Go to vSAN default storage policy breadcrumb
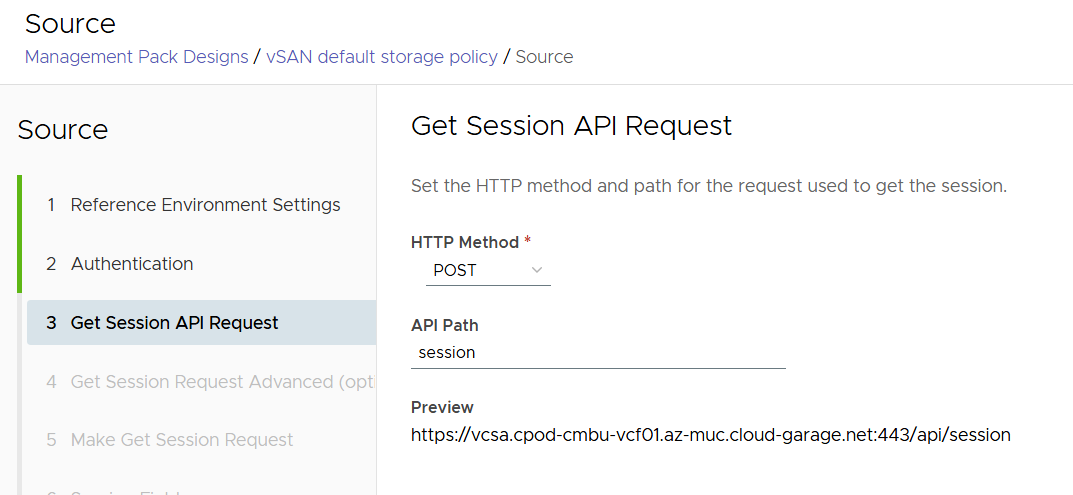 pyautogui.click(x=382, y=57)
